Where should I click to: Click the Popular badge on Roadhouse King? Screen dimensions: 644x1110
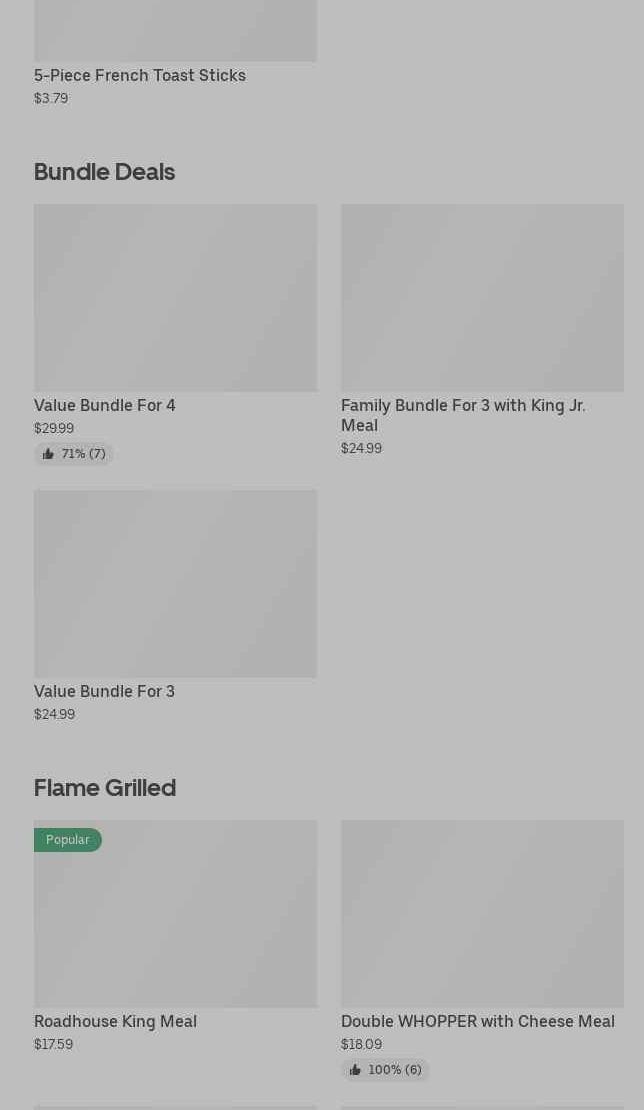tap(68, 840)
